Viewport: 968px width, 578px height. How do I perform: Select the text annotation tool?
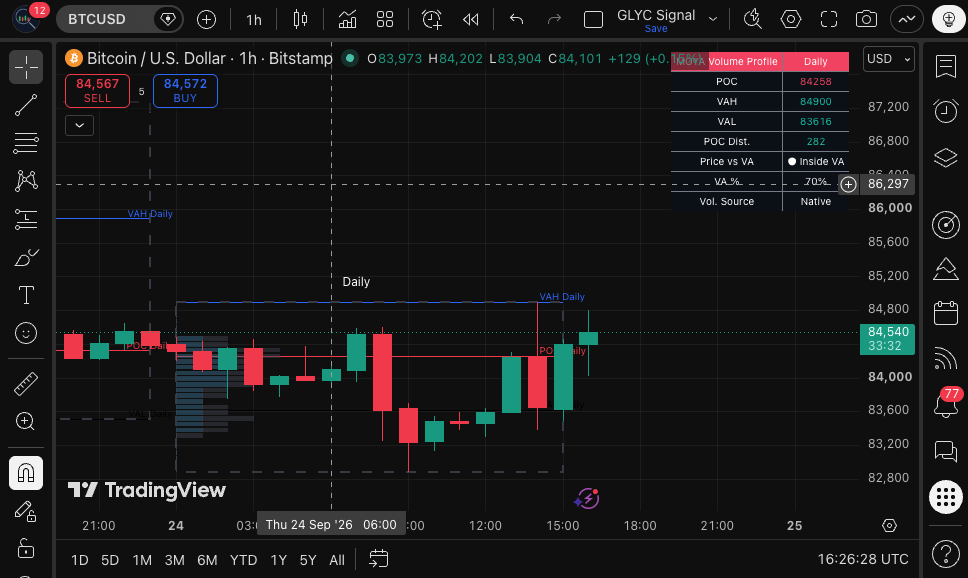coord(26,295)
